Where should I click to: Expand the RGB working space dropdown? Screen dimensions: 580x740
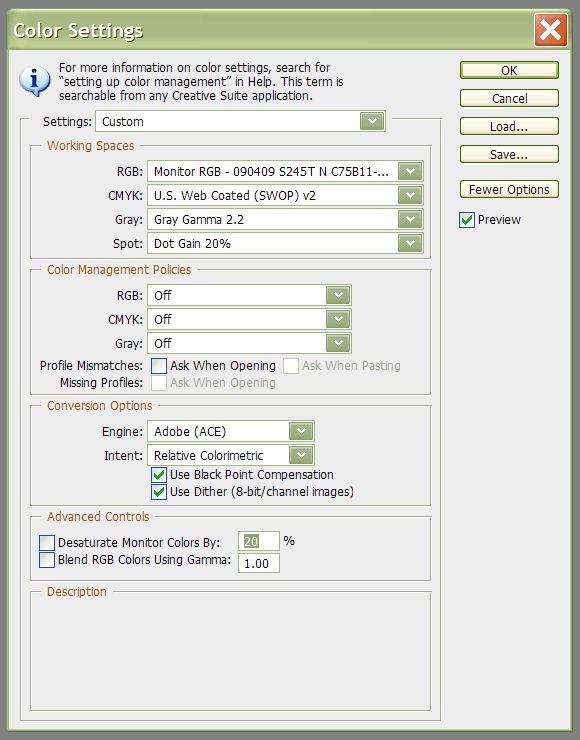click(x=285, y=171)
